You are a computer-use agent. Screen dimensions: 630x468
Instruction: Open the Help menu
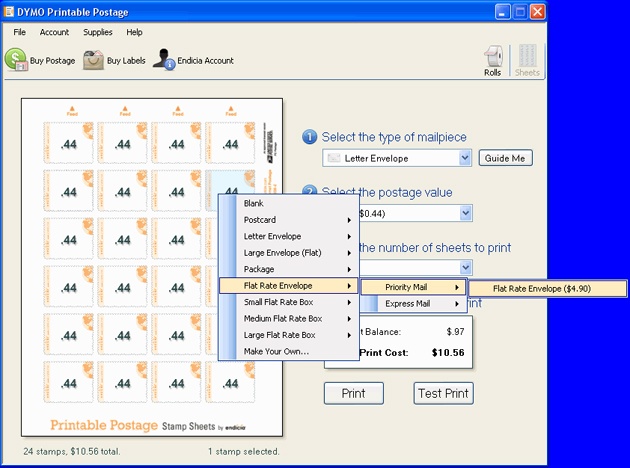(x=134, y=32)
